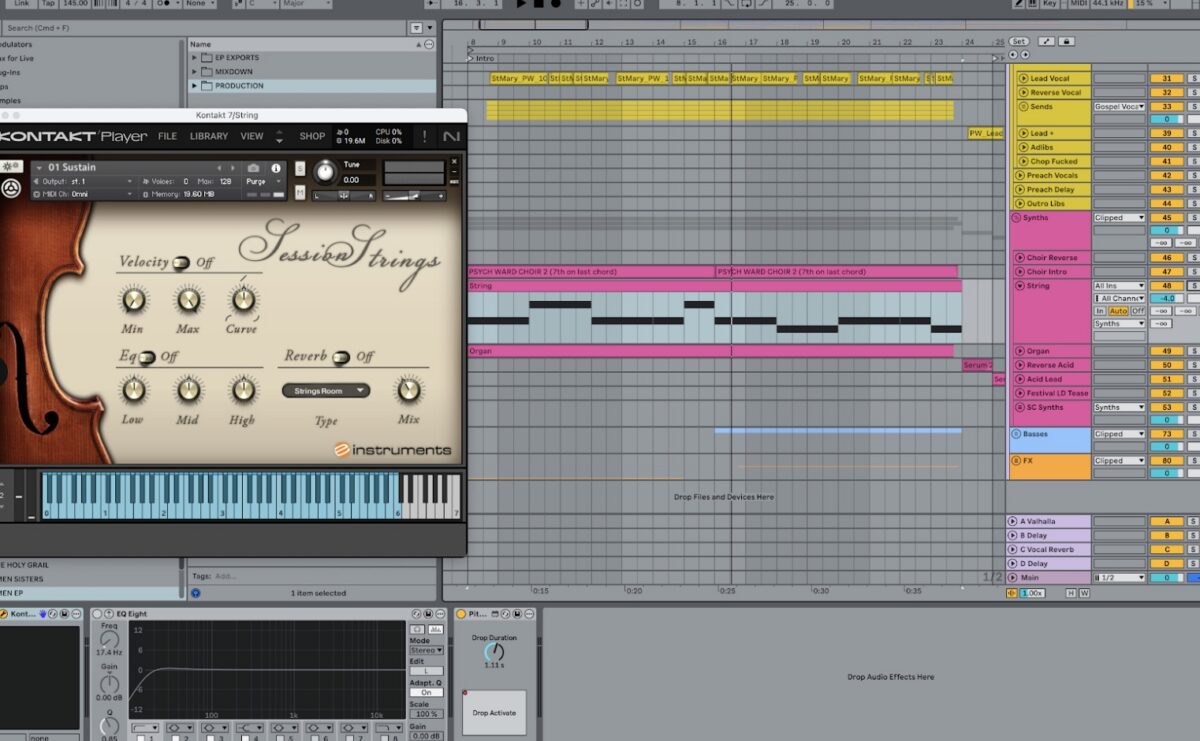Image resolution: width=1200 pixels, height=741 pixels.
Task: Click the Preach Vocals track play icon
Action: [x=1020, y=175]
